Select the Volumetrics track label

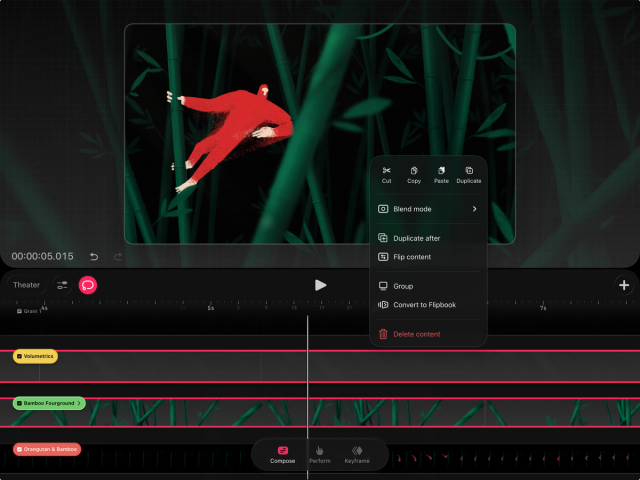coord(38,356)
